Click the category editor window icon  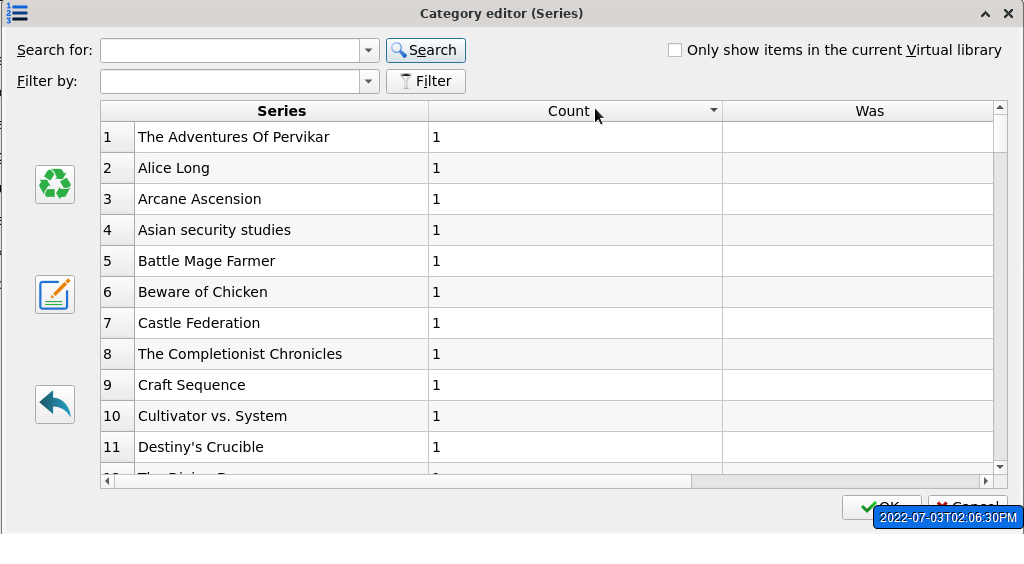[x=16, y=13]
